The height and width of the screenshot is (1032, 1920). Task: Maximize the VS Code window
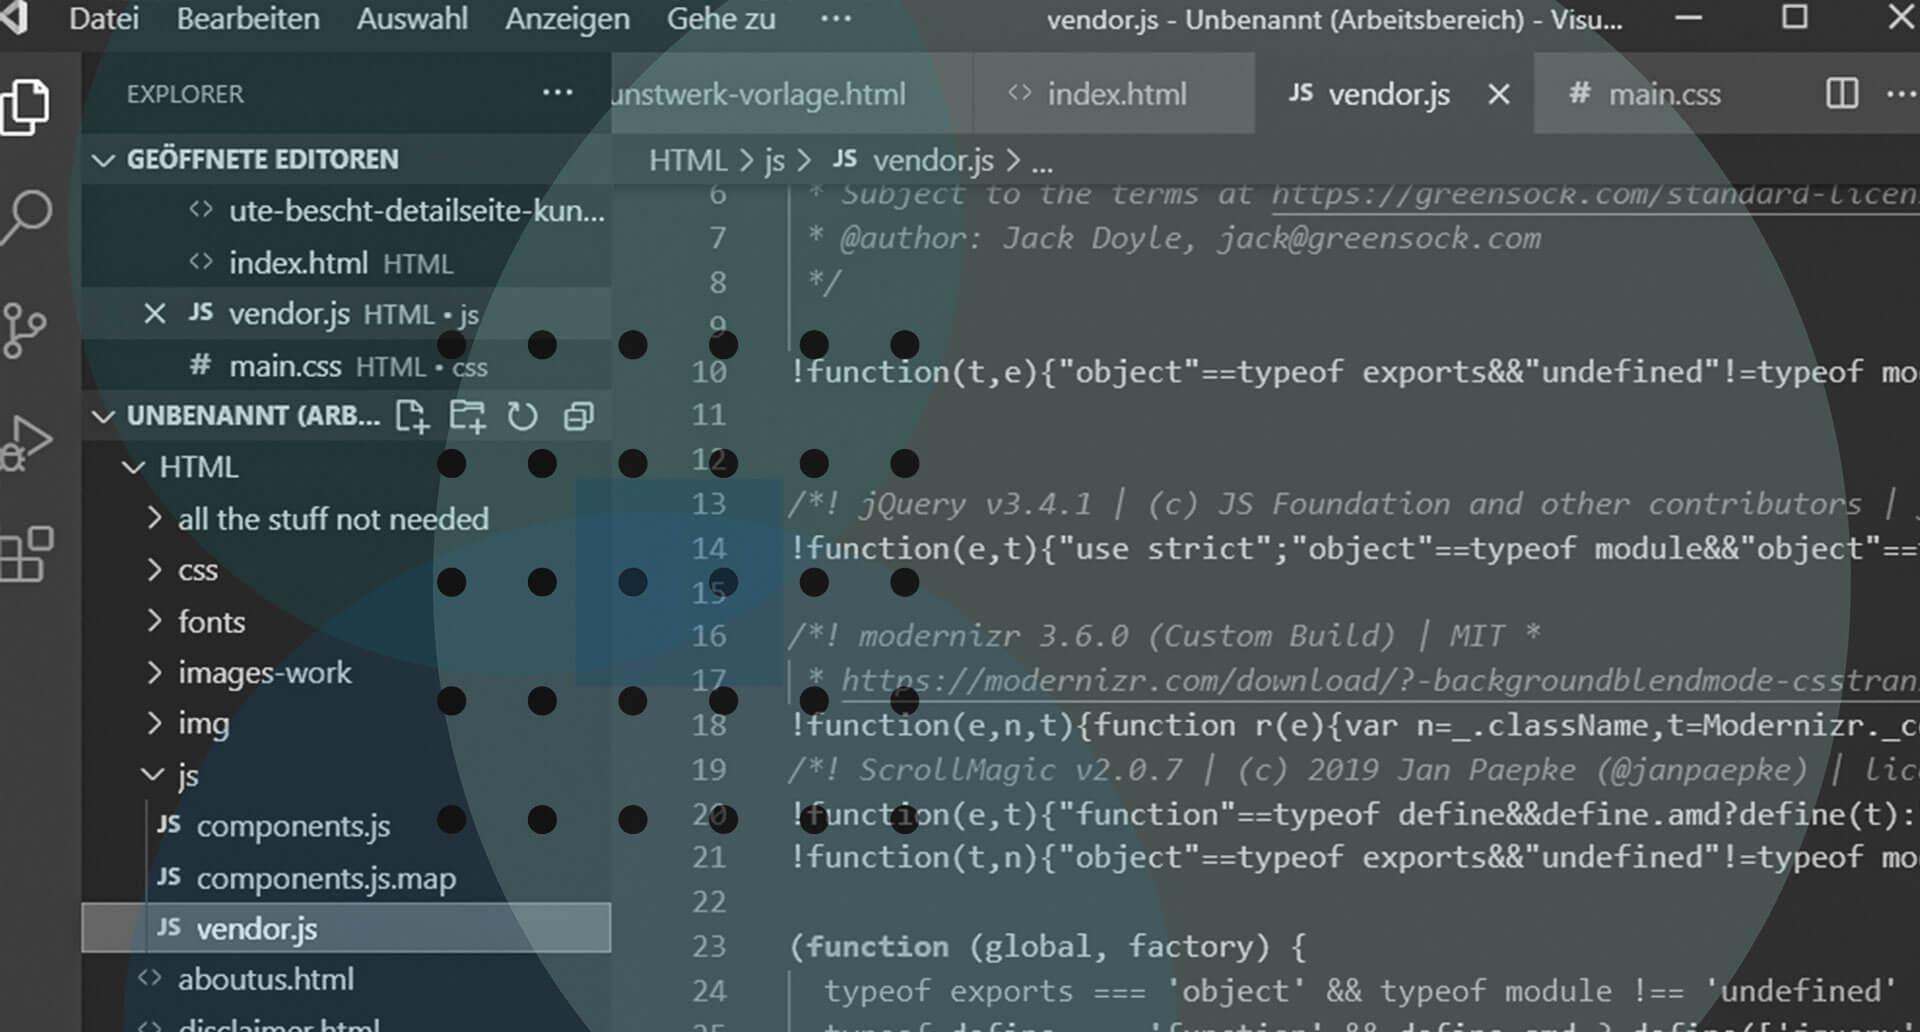[x=1795, y=18]
